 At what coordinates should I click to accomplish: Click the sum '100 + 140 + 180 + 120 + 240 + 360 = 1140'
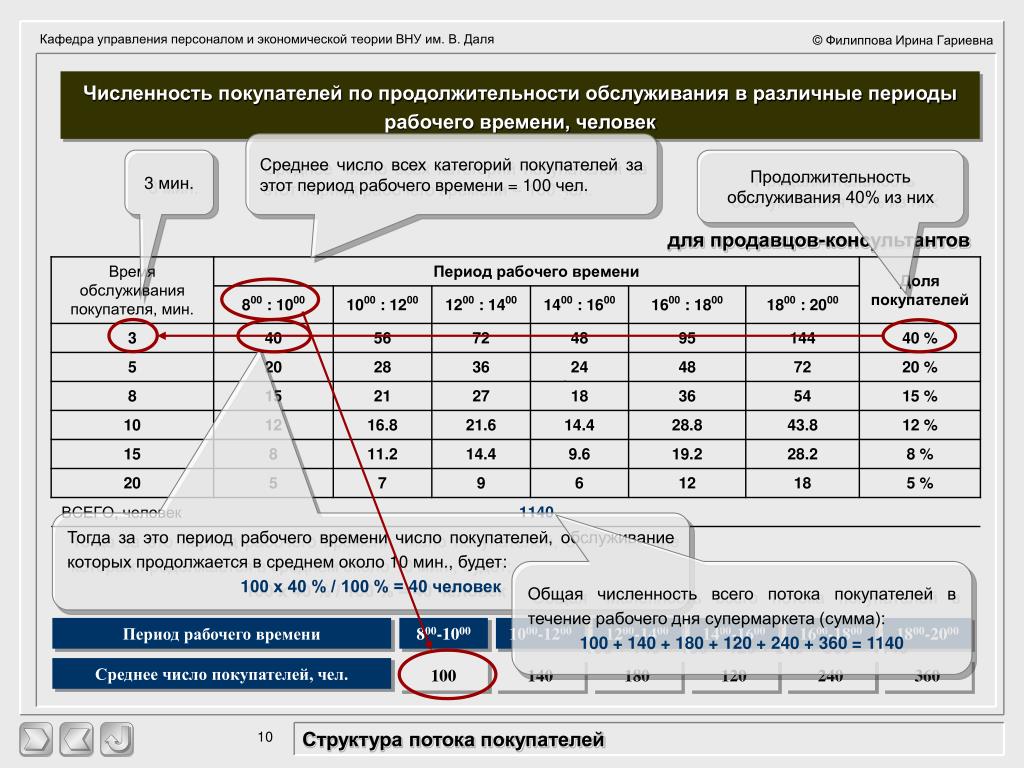click(741, 643)
